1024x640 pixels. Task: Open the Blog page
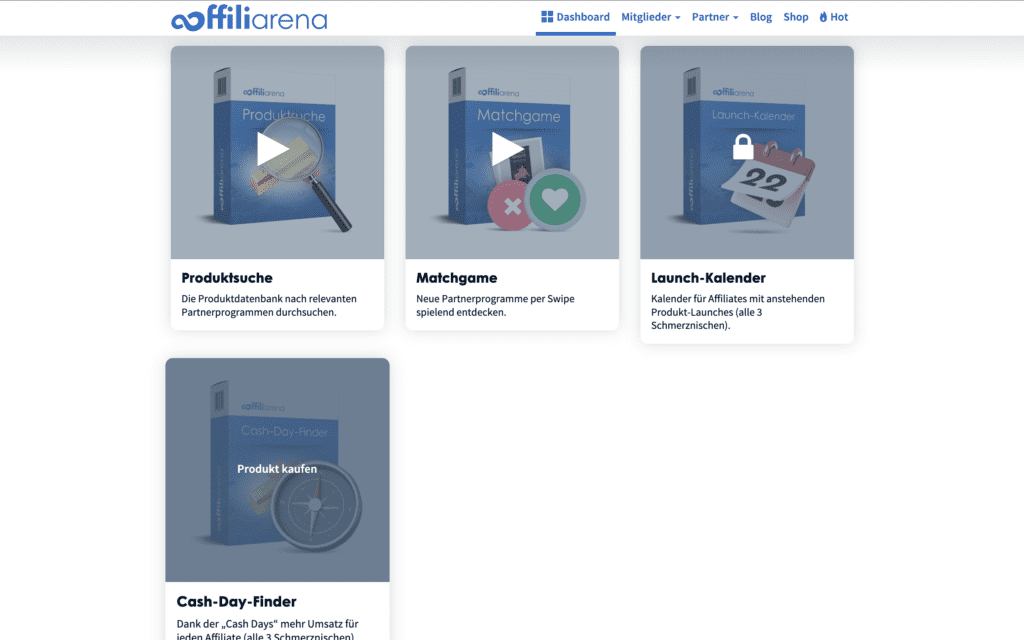761,17
